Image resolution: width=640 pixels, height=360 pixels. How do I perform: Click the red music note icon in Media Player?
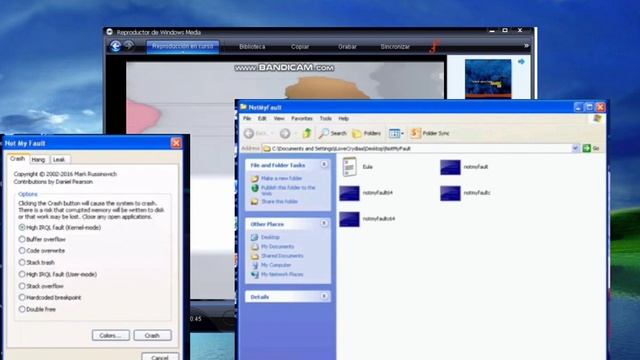435,46
